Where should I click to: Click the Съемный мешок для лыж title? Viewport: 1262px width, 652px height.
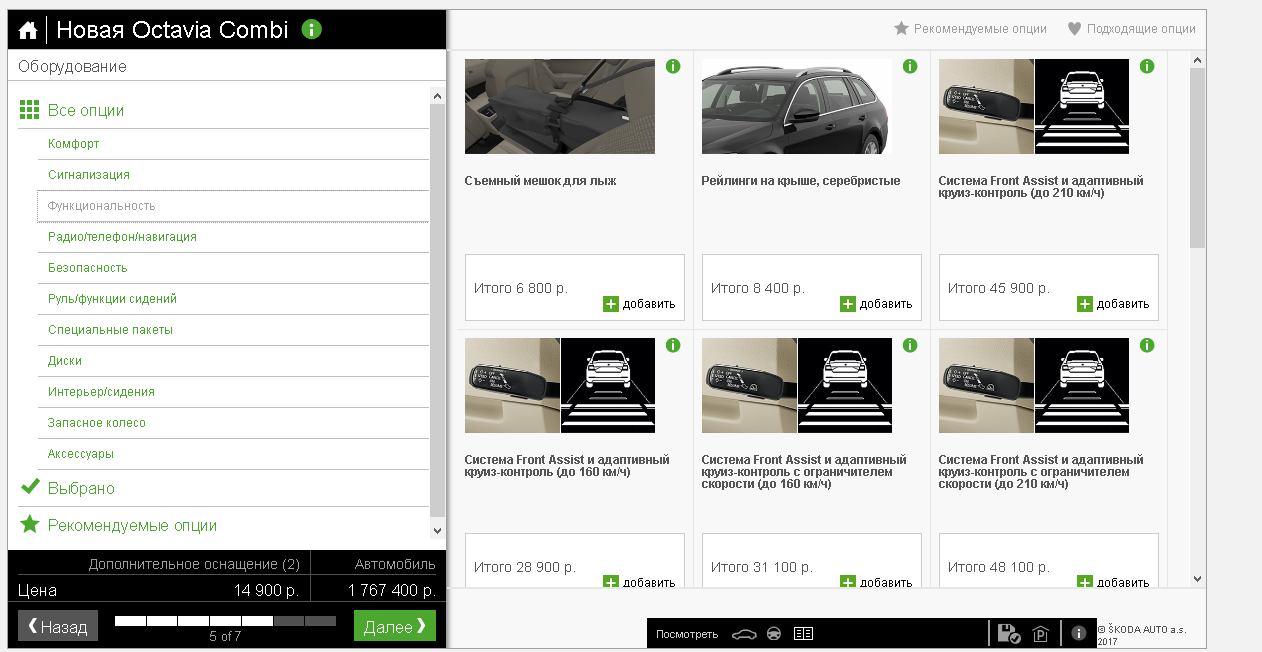(x=540, y=181)
